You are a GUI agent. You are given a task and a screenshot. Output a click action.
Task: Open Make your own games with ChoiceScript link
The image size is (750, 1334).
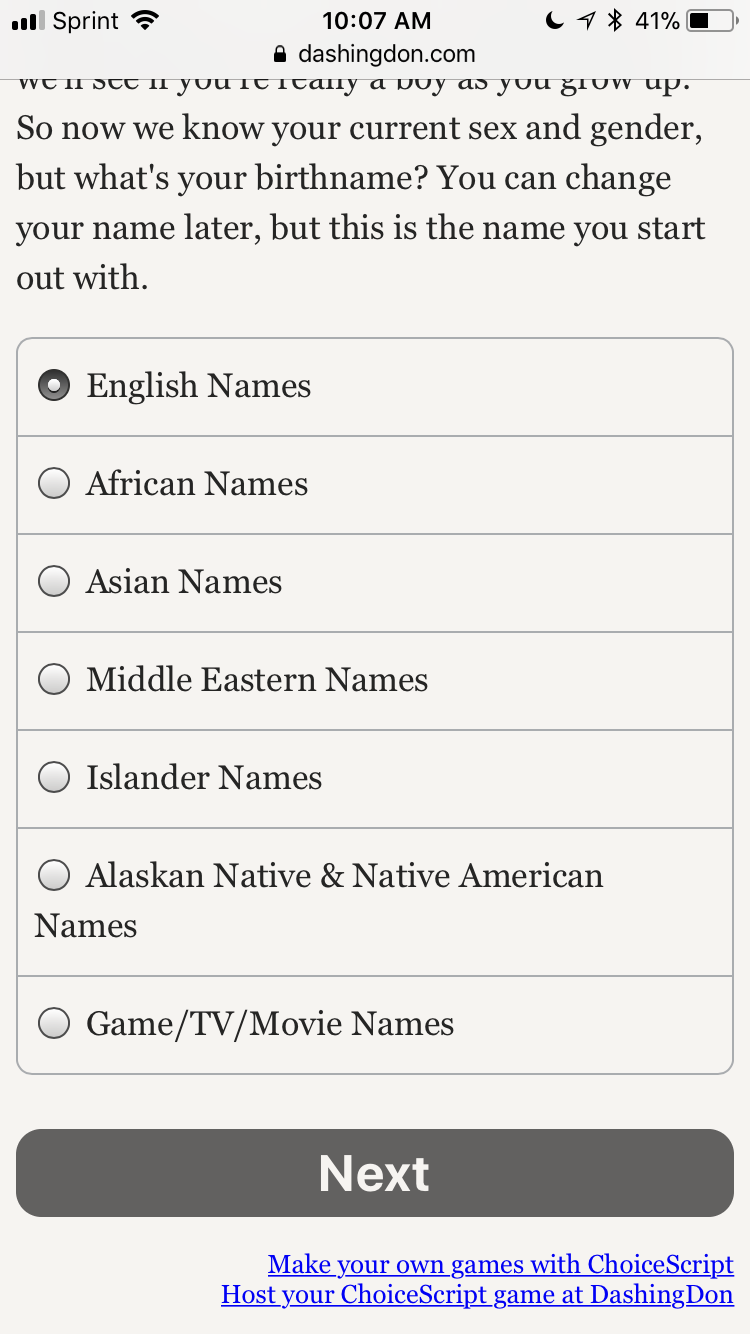[x=500, y=1264]
